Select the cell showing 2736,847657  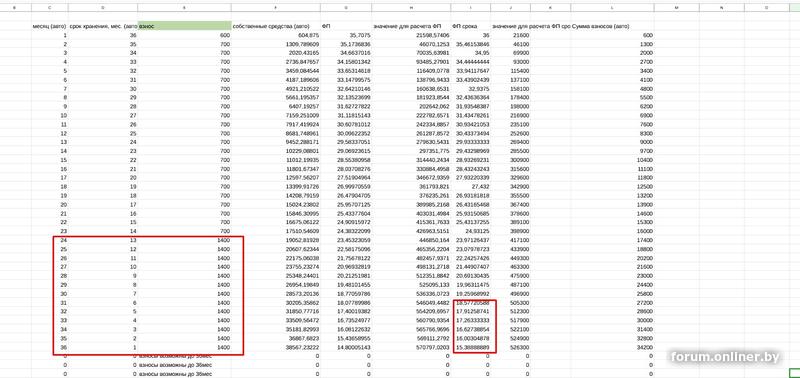pyautogui.click(x=276, y=62)
